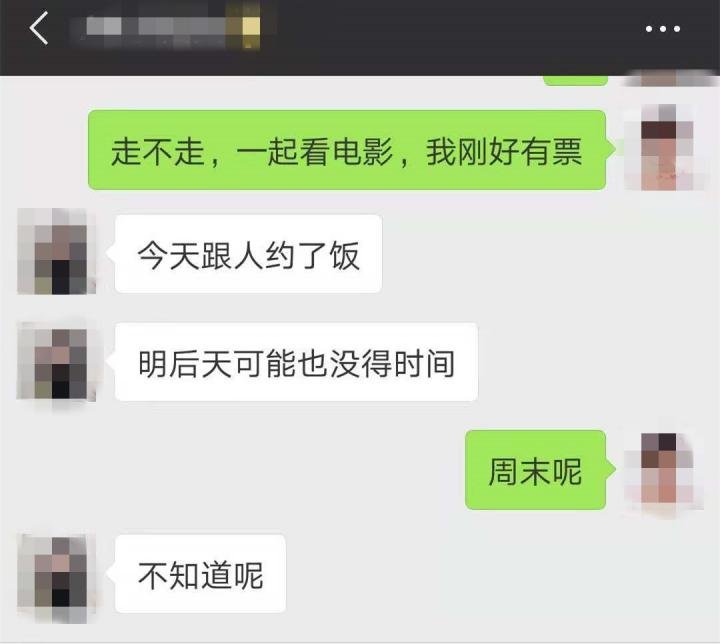Tap the cut-off green bubble below header

[x=575, y=81]
